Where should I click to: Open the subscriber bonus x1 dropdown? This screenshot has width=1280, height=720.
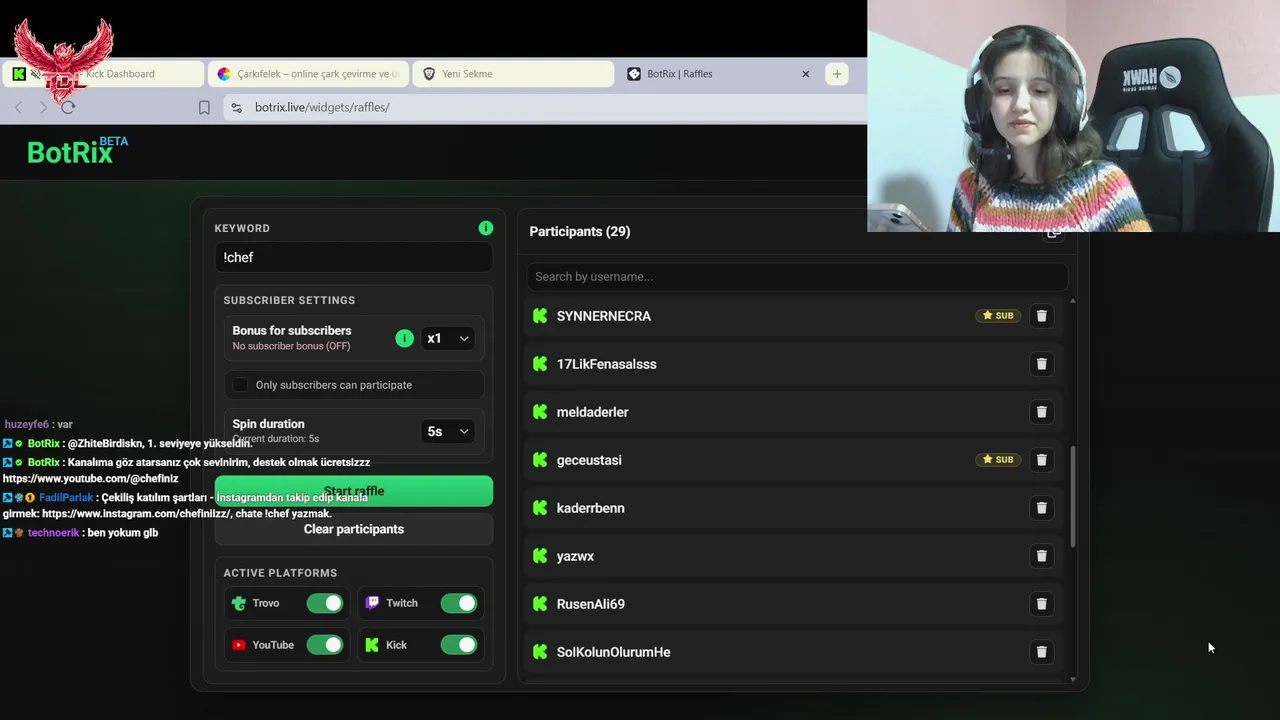click(x=447, y=338)
